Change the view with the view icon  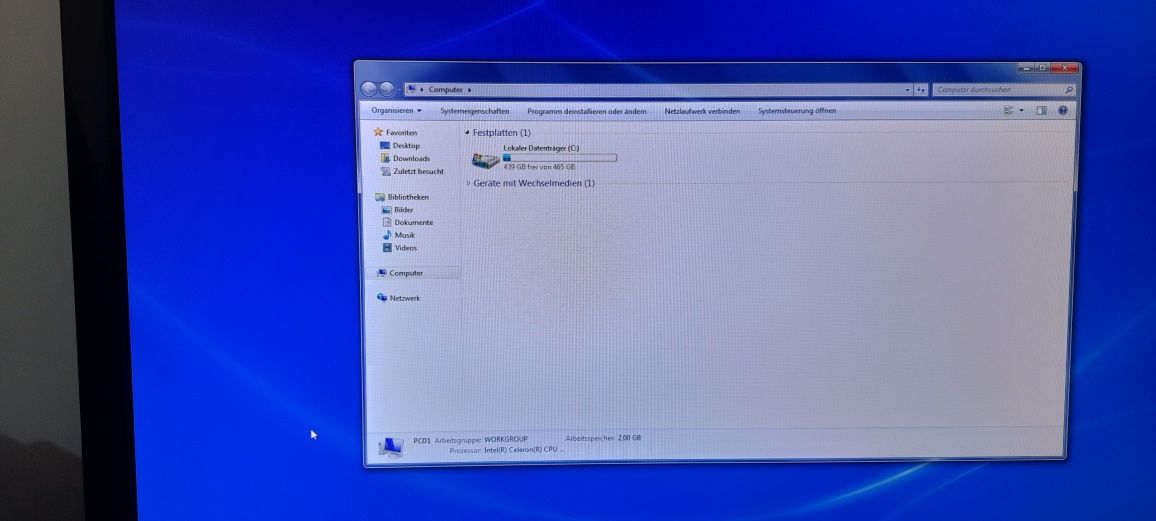pyautogui.click(x=1009, y=111)
